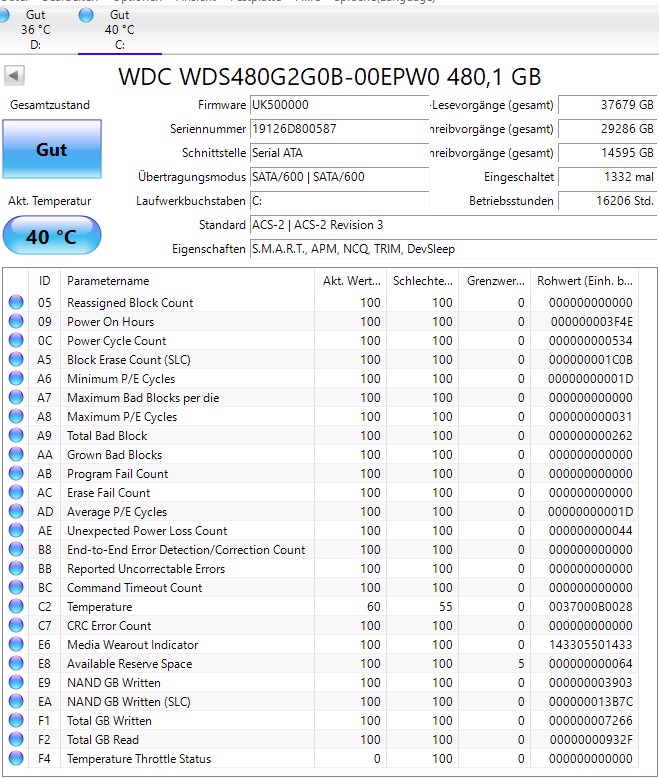Click the previous disk arrow button
This screenshot has height=778, width=659.
coord(14,76)
